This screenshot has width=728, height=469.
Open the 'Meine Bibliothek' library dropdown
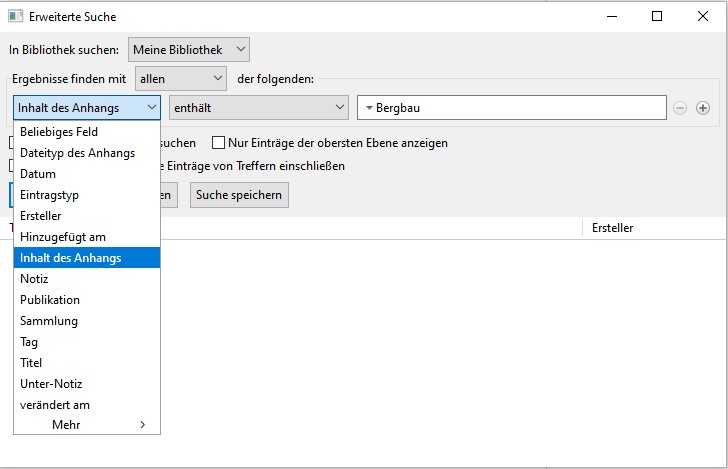(x=189, y=49)
